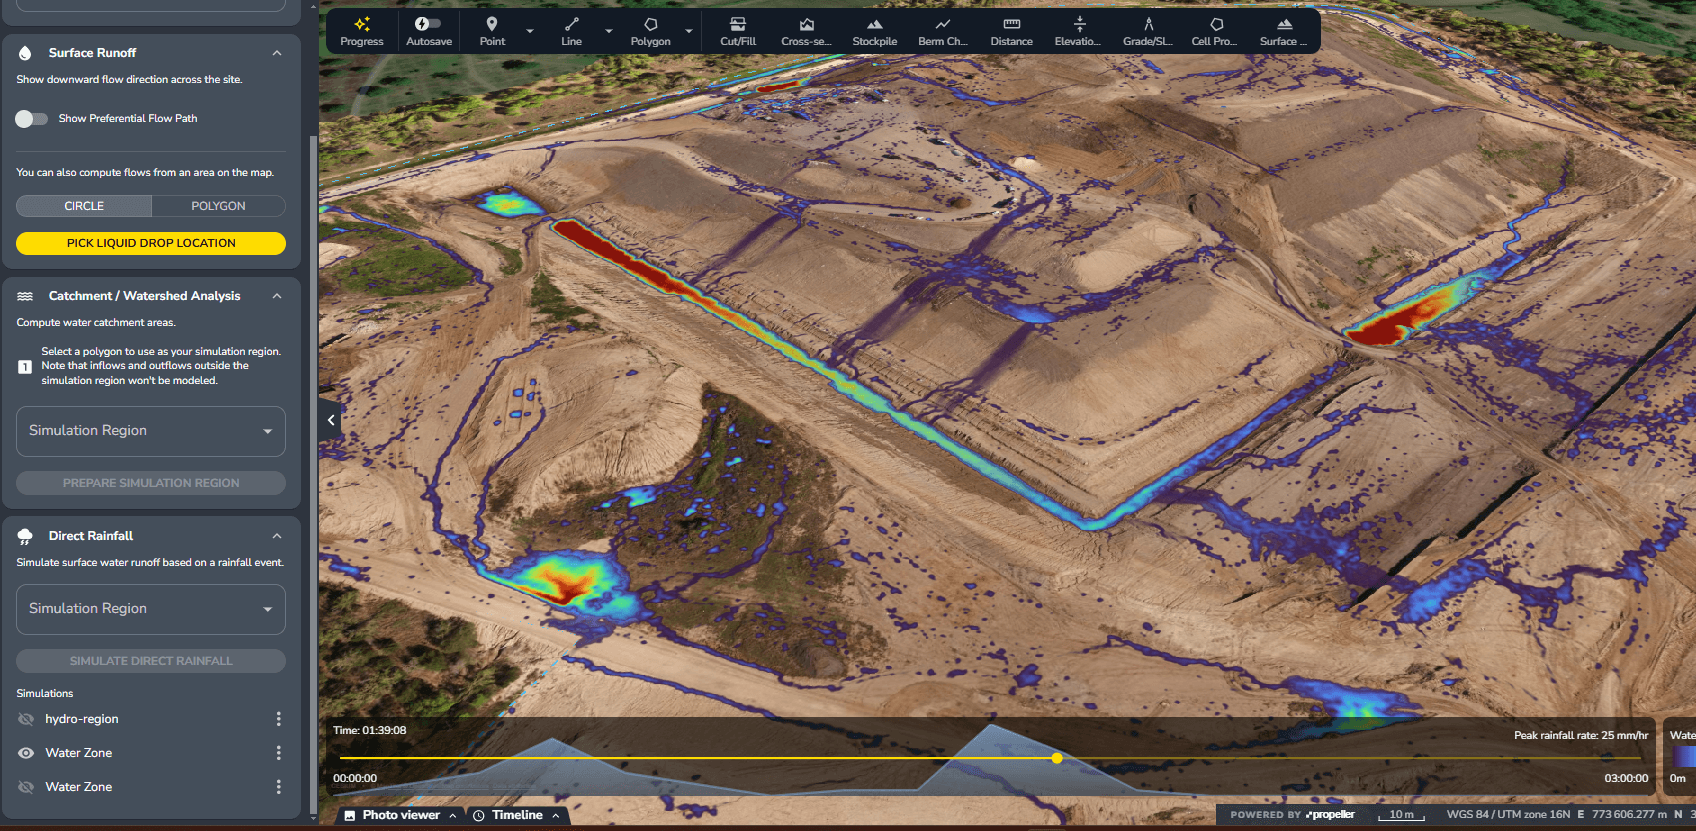Open the Polygon tool dropdown arrow
This screenshot has width=1696, height=831.
point(689,32)
